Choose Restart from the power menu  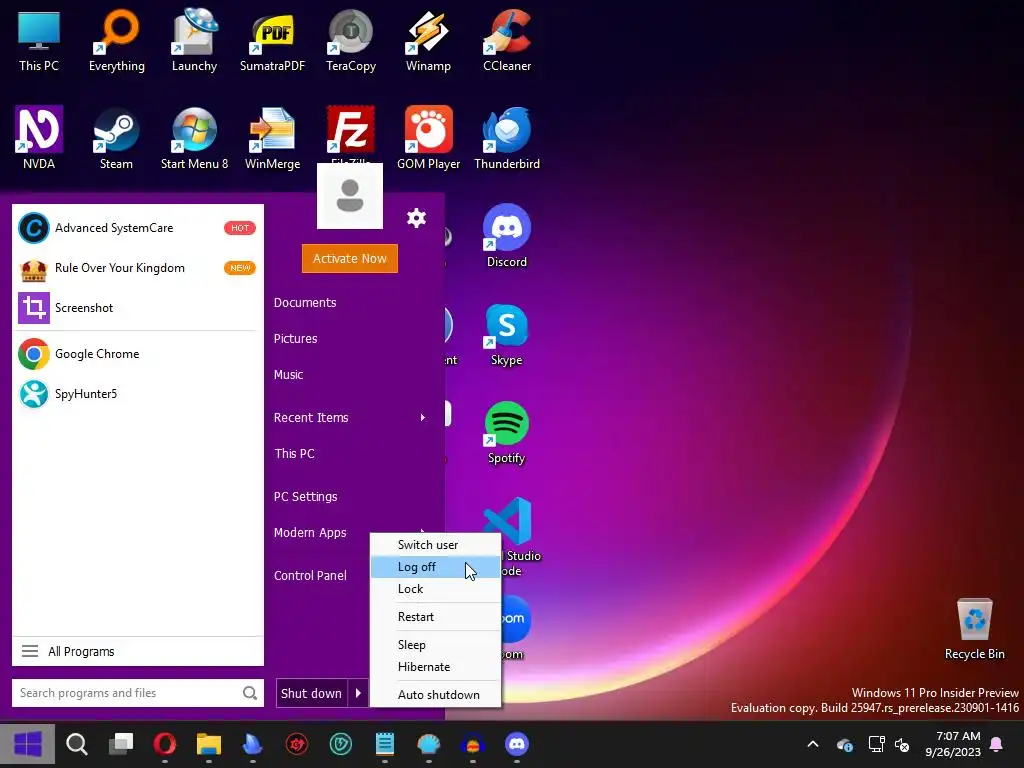tap(436, 617)
